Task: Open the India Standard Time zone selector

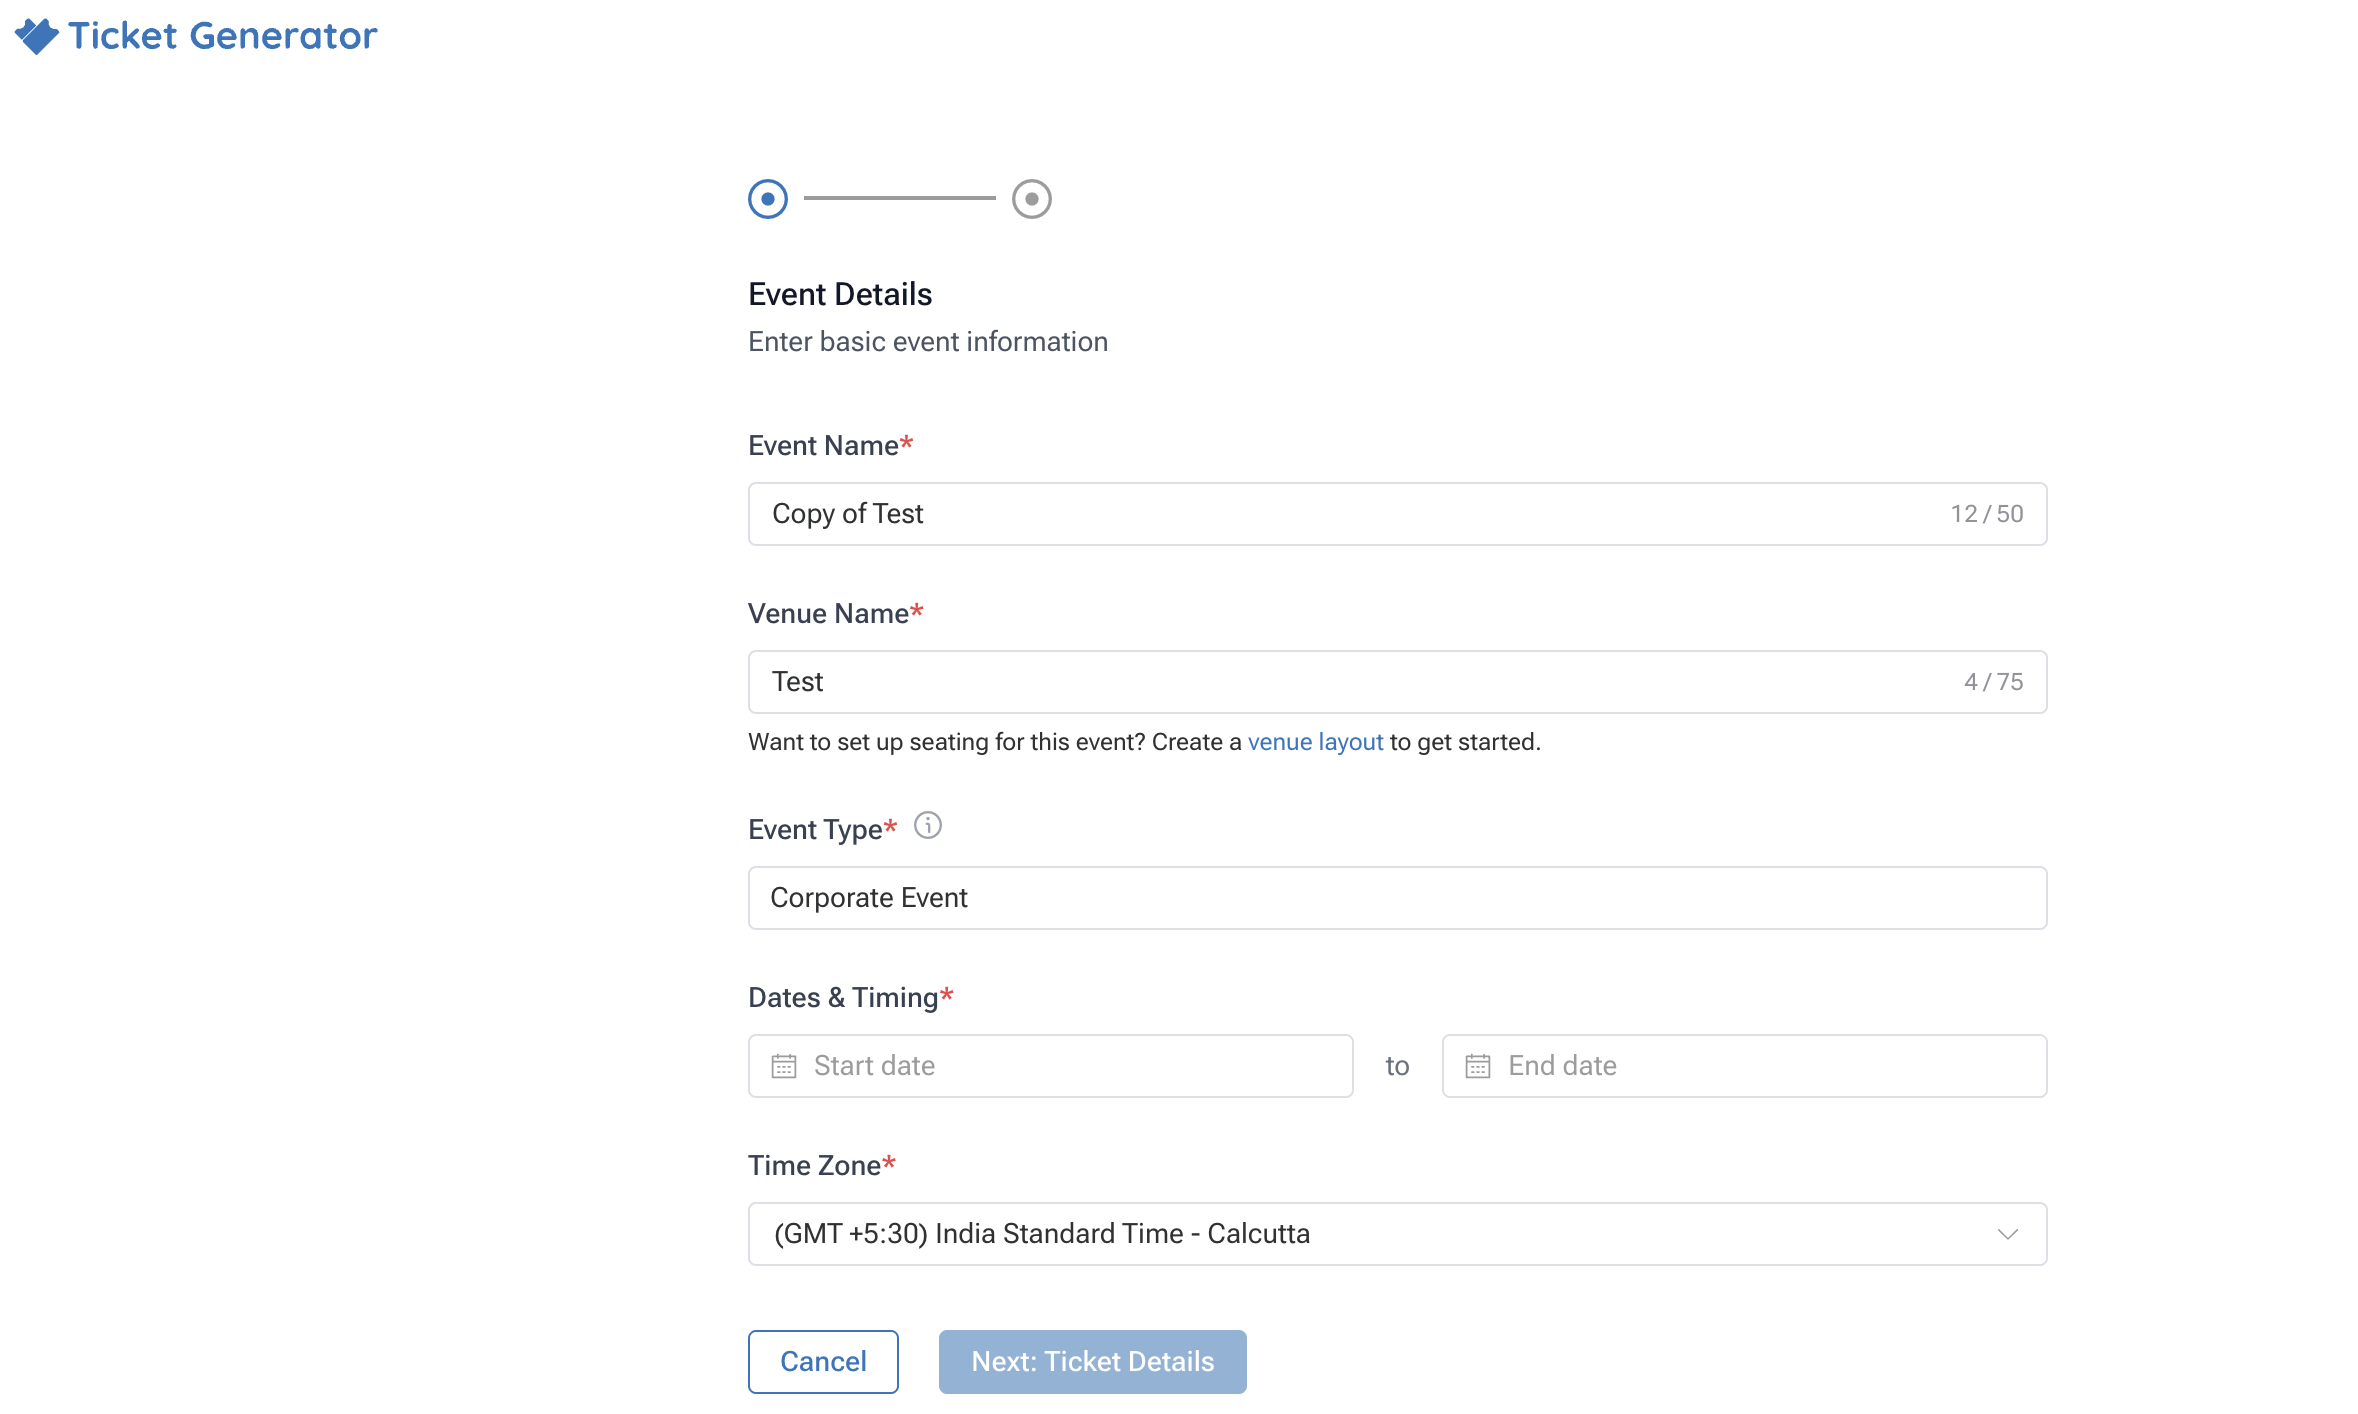Action: [x=1397, y=1234]
